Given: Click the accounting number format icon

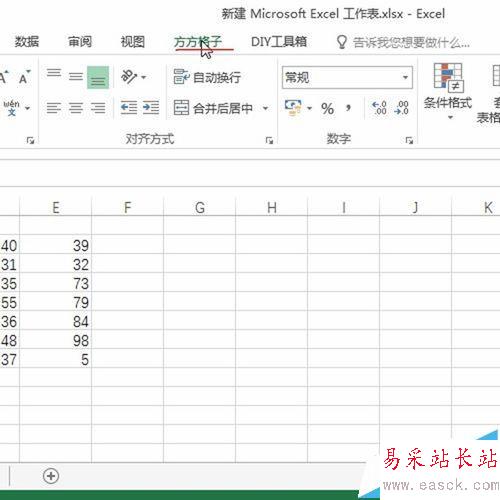Looking at the screenshot, I should (293, 108).
